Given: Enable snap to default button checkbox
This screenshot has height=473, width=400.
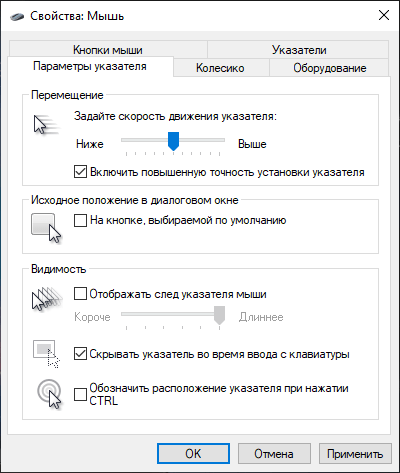Looking at the screenshot, I should coord(80,220).
